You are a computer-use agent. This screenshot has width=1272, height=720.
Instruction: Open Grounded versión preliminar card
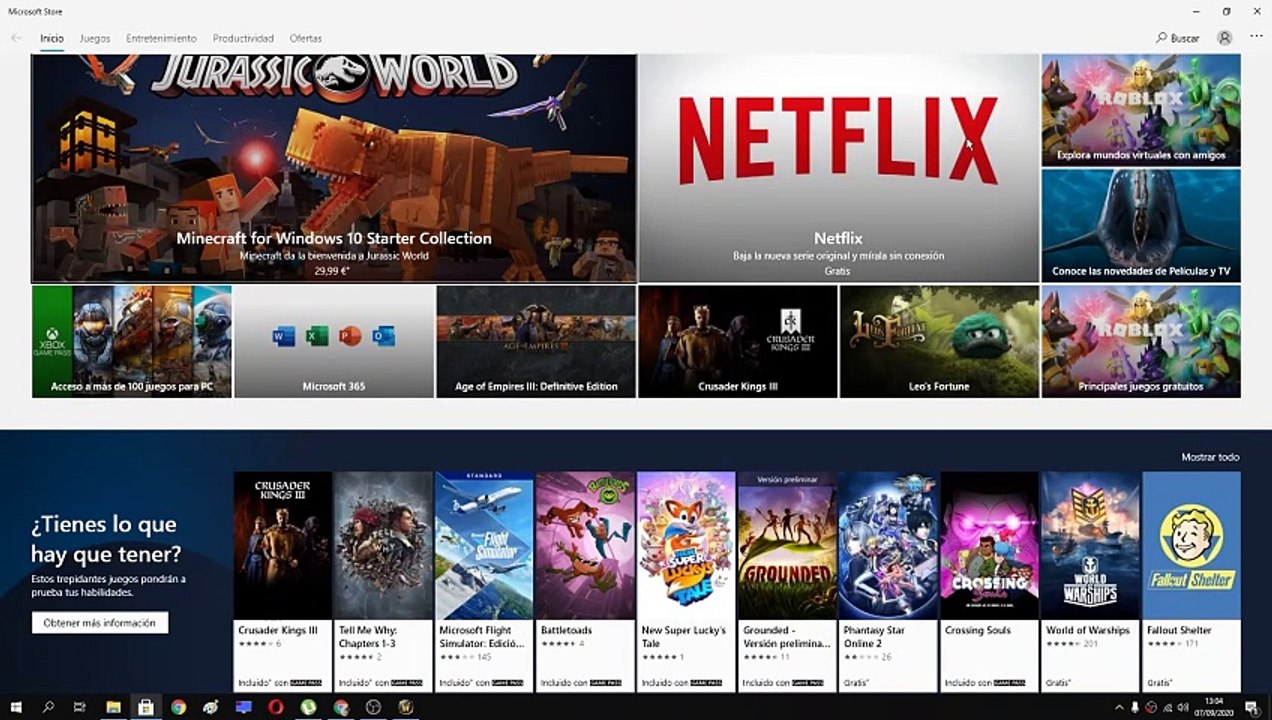(787, 581)
